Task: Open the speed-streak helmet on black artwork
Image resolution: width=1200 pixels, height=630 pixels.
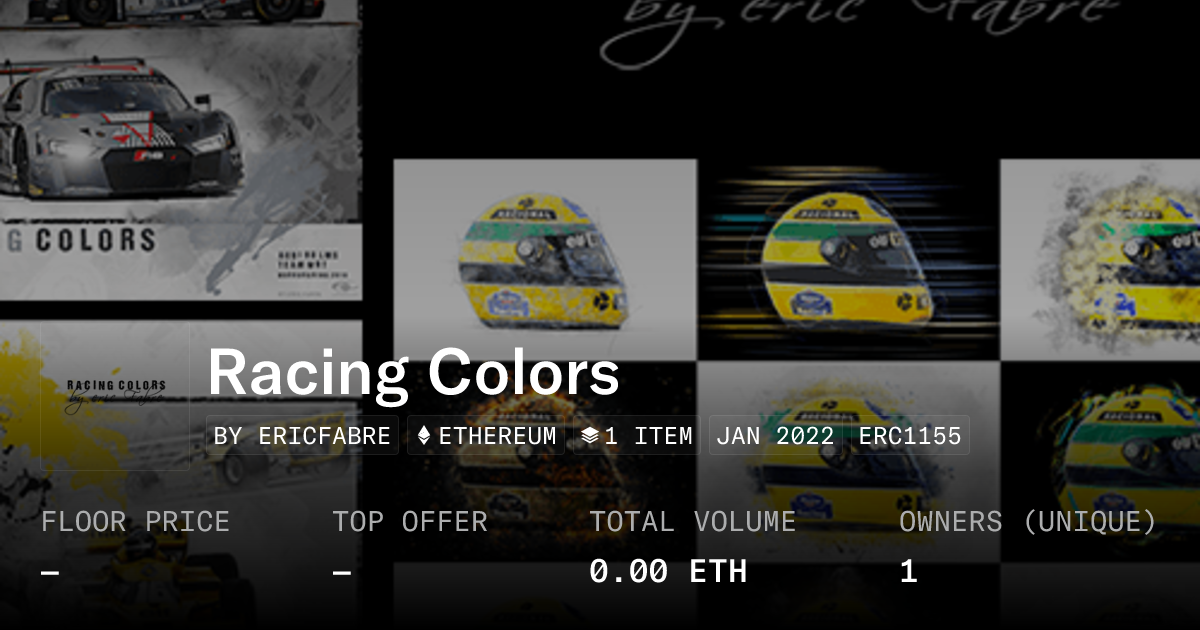Action: click(848, 260)
